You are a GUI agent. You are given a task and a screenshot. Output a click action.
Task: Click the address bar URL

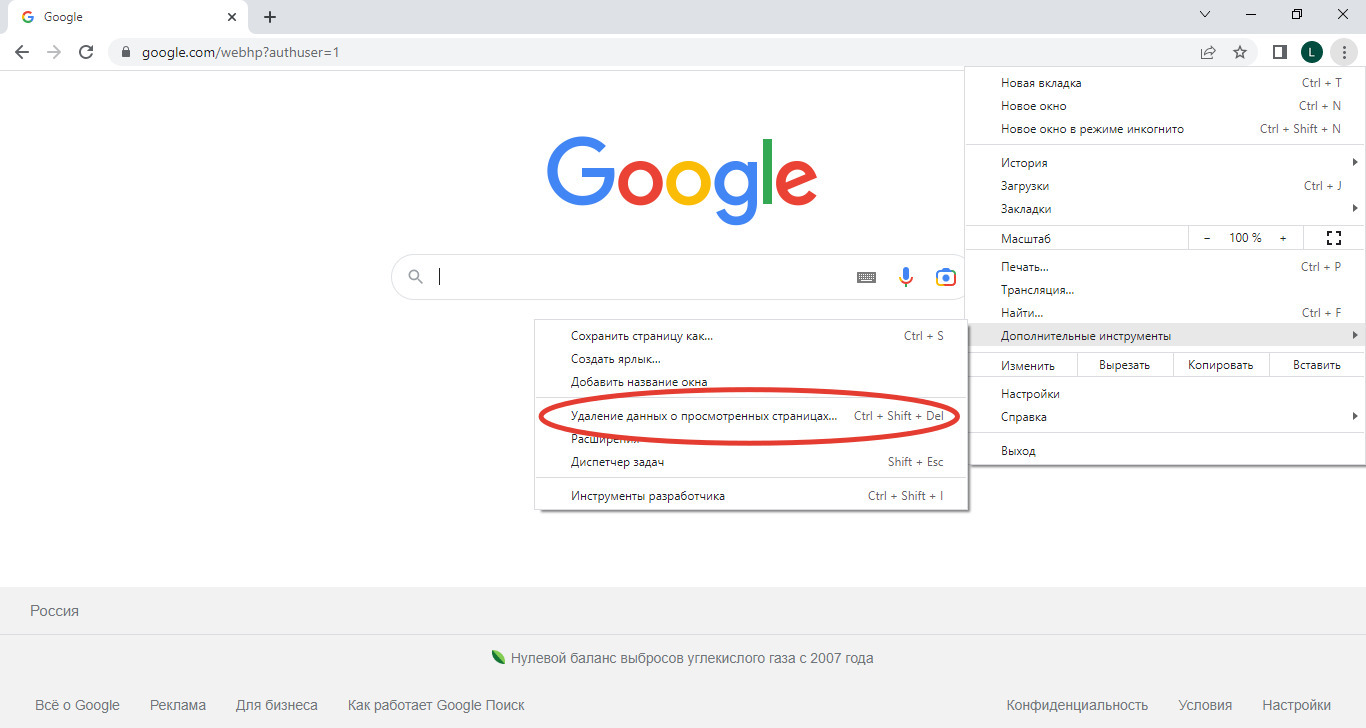coord(240,52)
